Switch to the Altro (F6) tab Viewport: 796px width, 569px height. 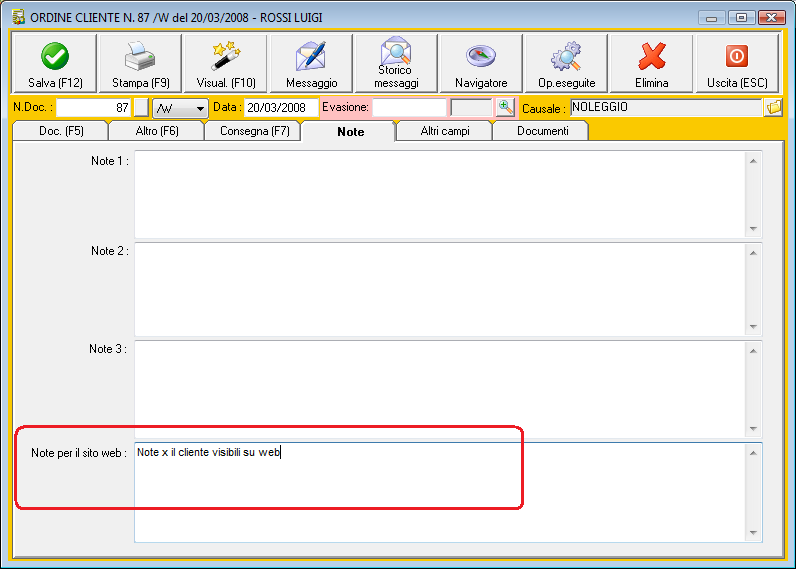tap(157, 131)
